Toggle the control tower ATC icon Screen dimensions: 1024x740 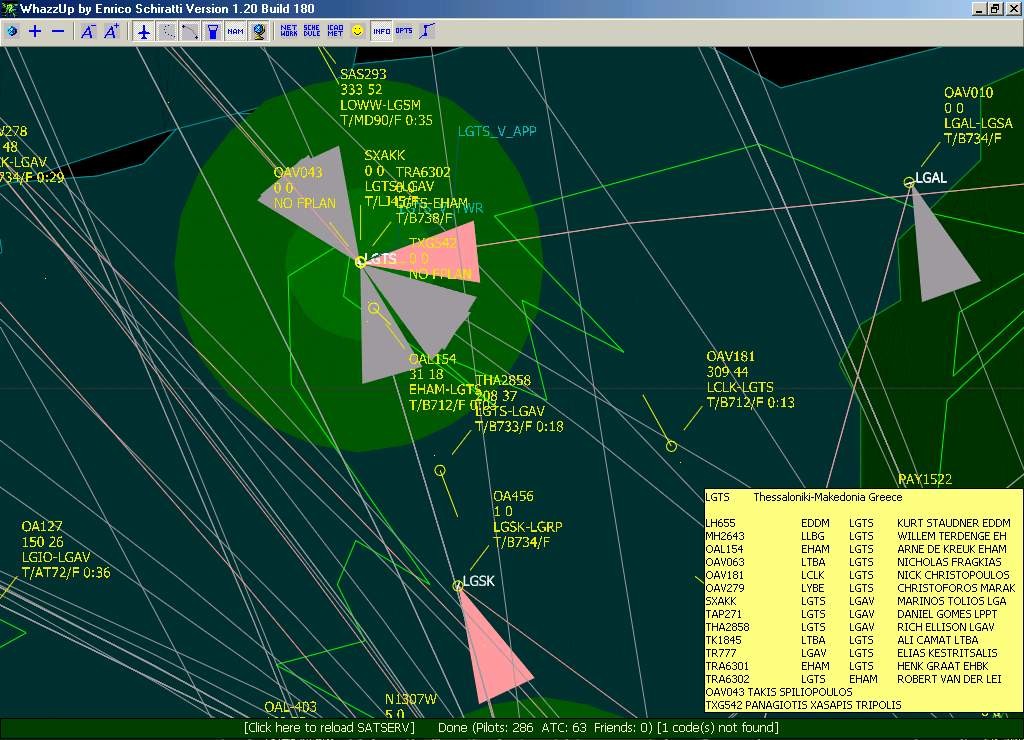click(213, 31)
